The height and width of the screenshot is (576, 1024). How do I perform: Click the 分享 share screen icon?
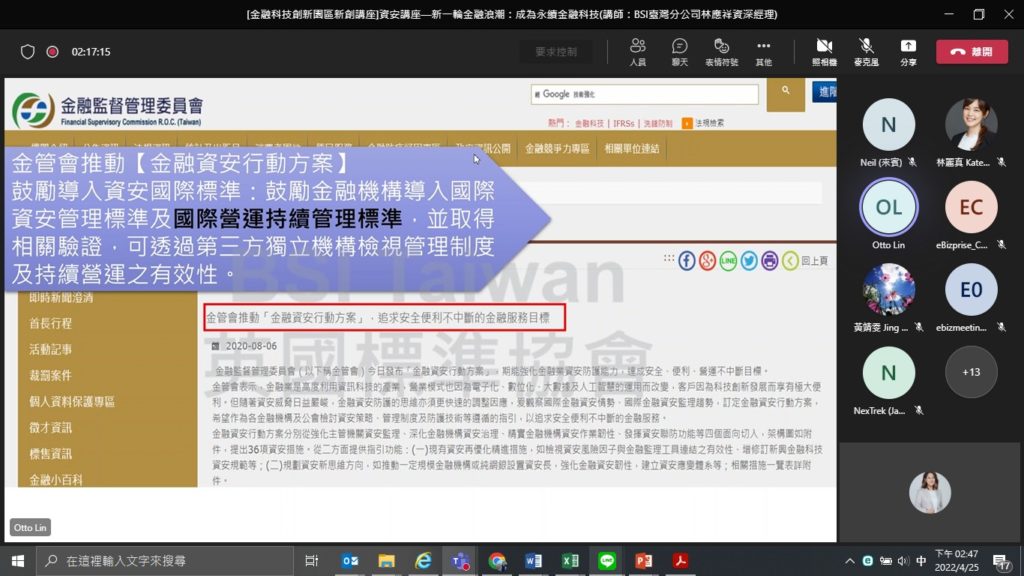coord(908,52)
